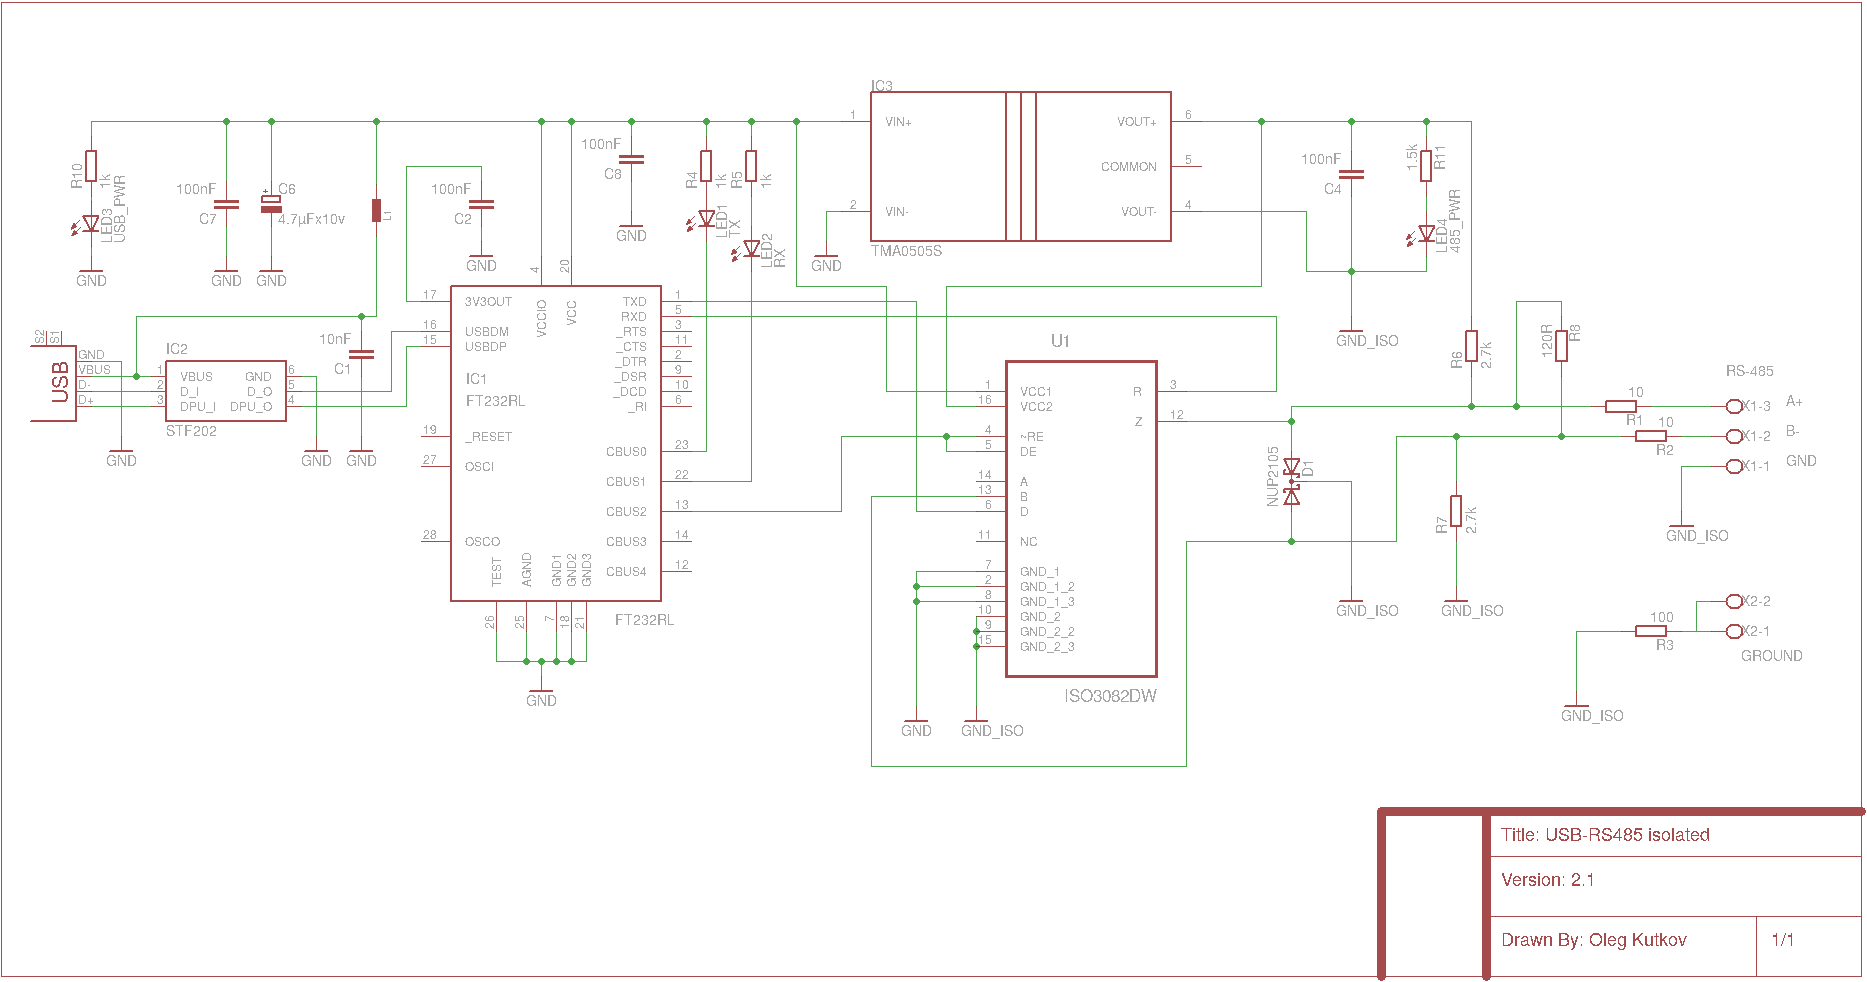Click the LED4 485_PWR diode symbol
This screenshot has height=982, width=1867.
coord(1426,235)
